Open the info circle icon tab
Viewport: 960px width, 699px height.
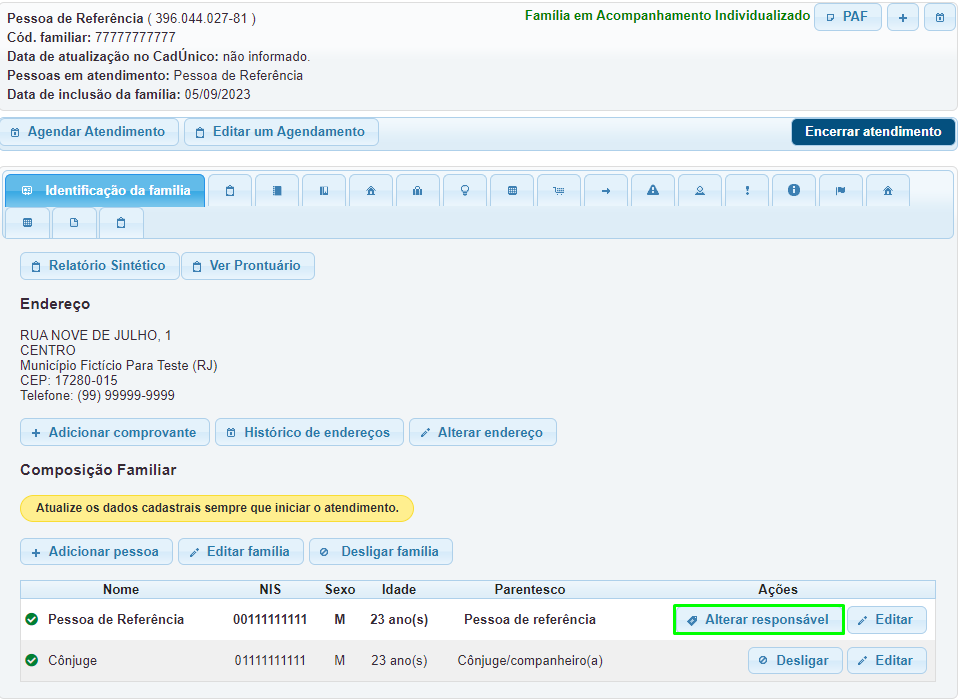[794, 190]
